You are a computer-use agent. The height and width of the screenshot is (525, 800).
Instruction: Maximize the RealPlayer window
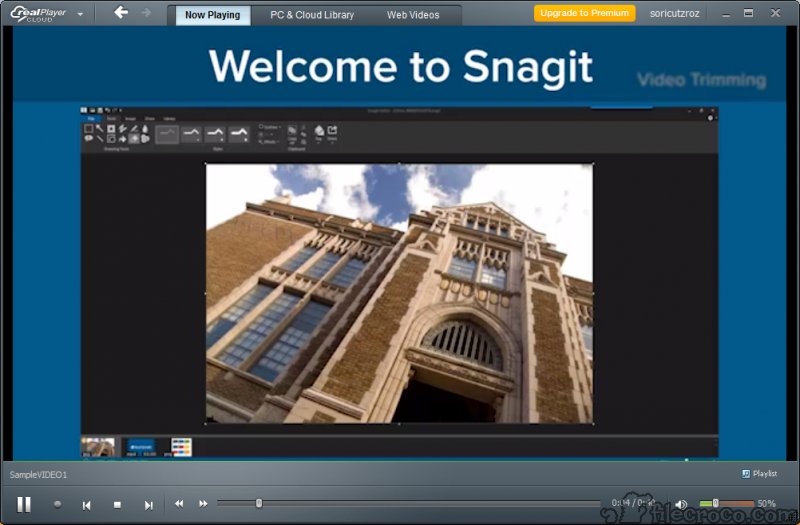(748, 13)
